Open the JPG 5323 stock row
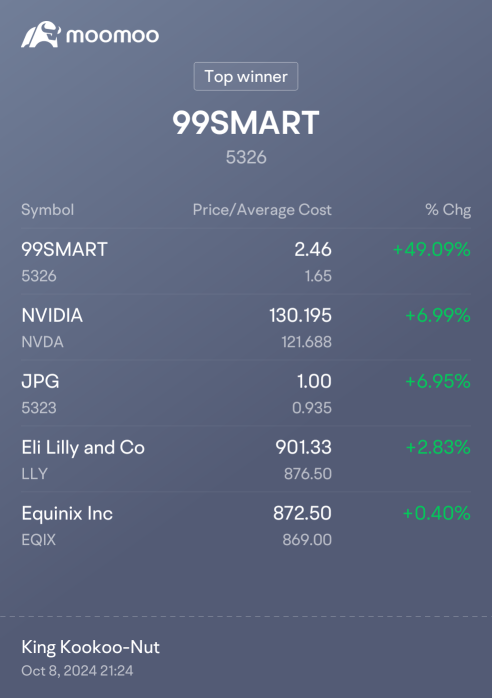Screen dimensions: 492x698 click(246, 394)
